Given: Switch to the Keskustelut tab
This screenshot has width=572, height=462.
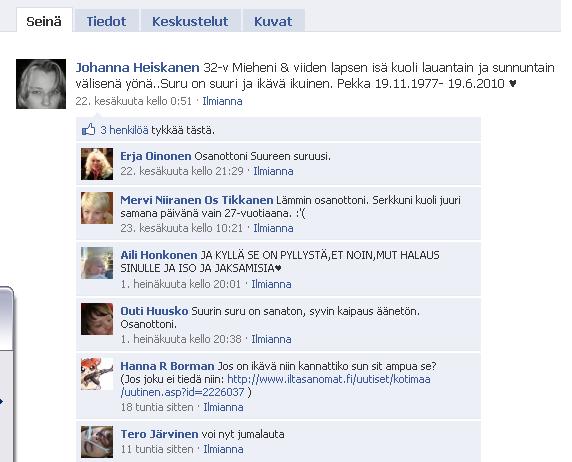Looking at the screenshot, I should point(190,21).
